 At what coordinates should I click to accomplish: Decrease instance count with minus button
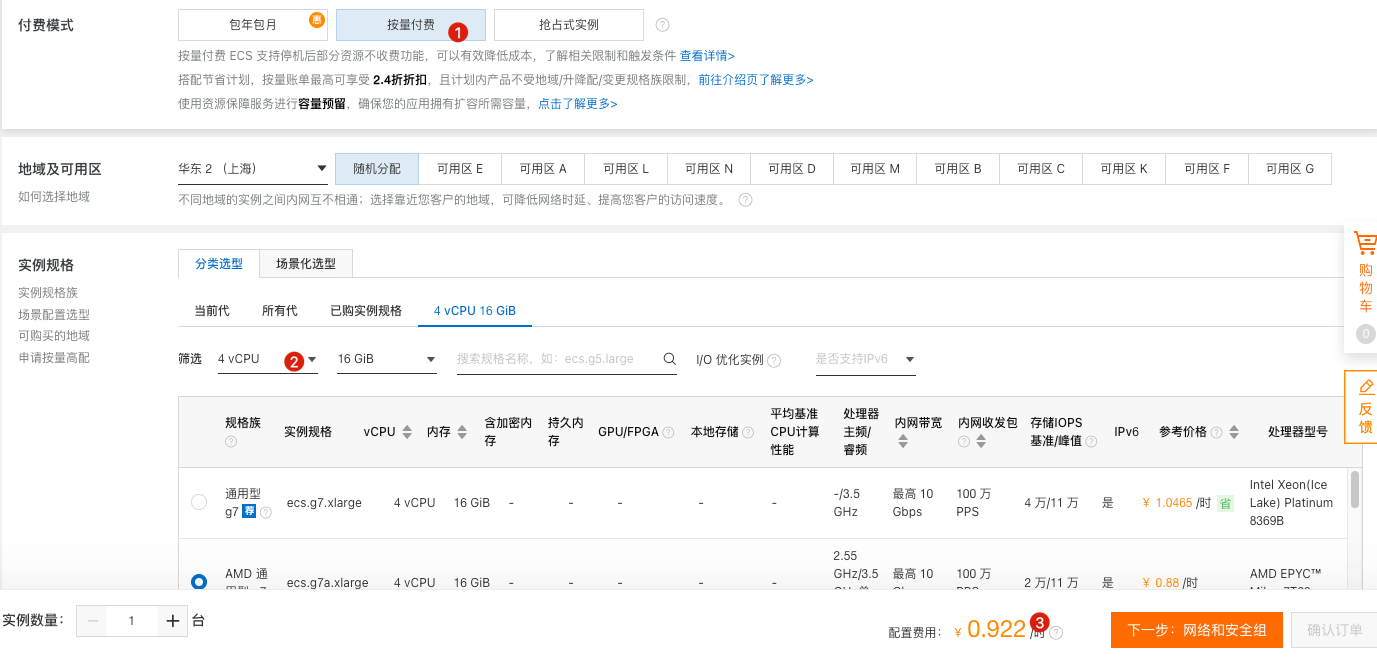(x=93, y=621)
